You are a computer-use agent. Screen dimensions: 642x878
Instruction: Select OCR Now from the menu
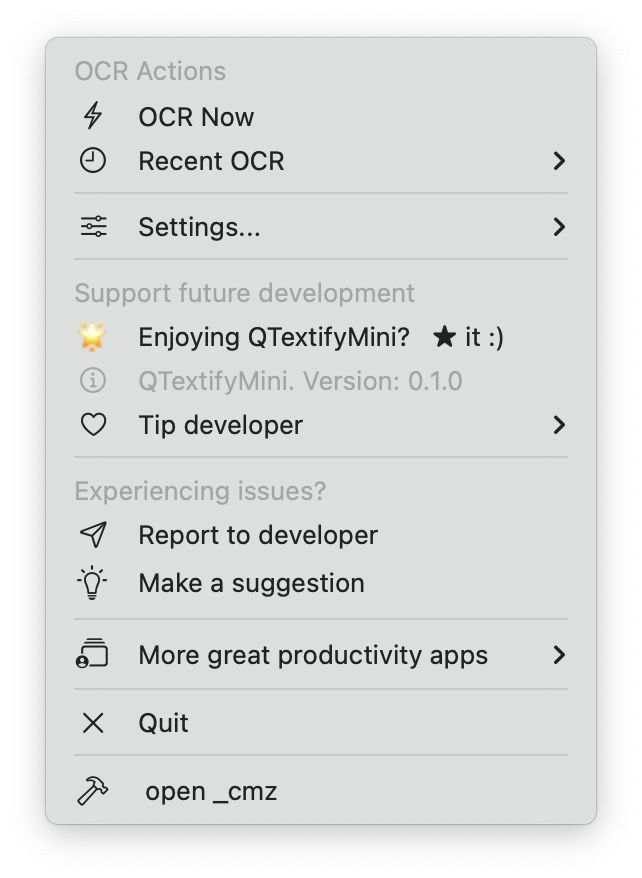pyautogui.click(x=196, y=117)
